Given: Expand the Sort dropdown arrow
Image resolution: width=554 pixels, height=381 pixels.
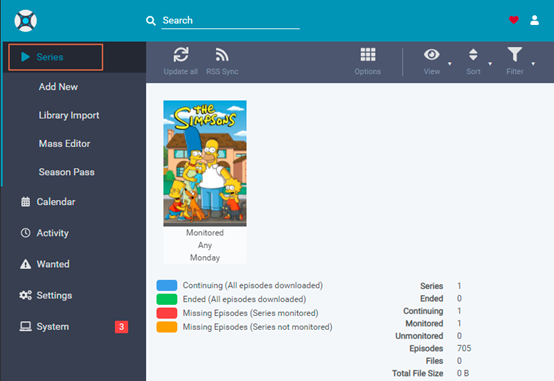Looking at the screenshot, I should pos(490,64).
